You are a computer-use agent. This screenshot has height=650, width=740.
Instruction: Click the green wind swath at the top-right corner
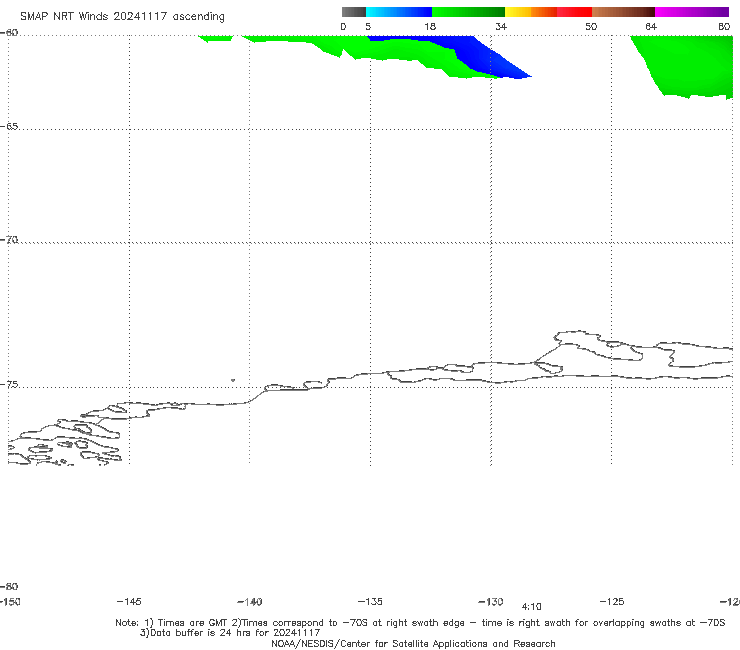pos(689,64)
